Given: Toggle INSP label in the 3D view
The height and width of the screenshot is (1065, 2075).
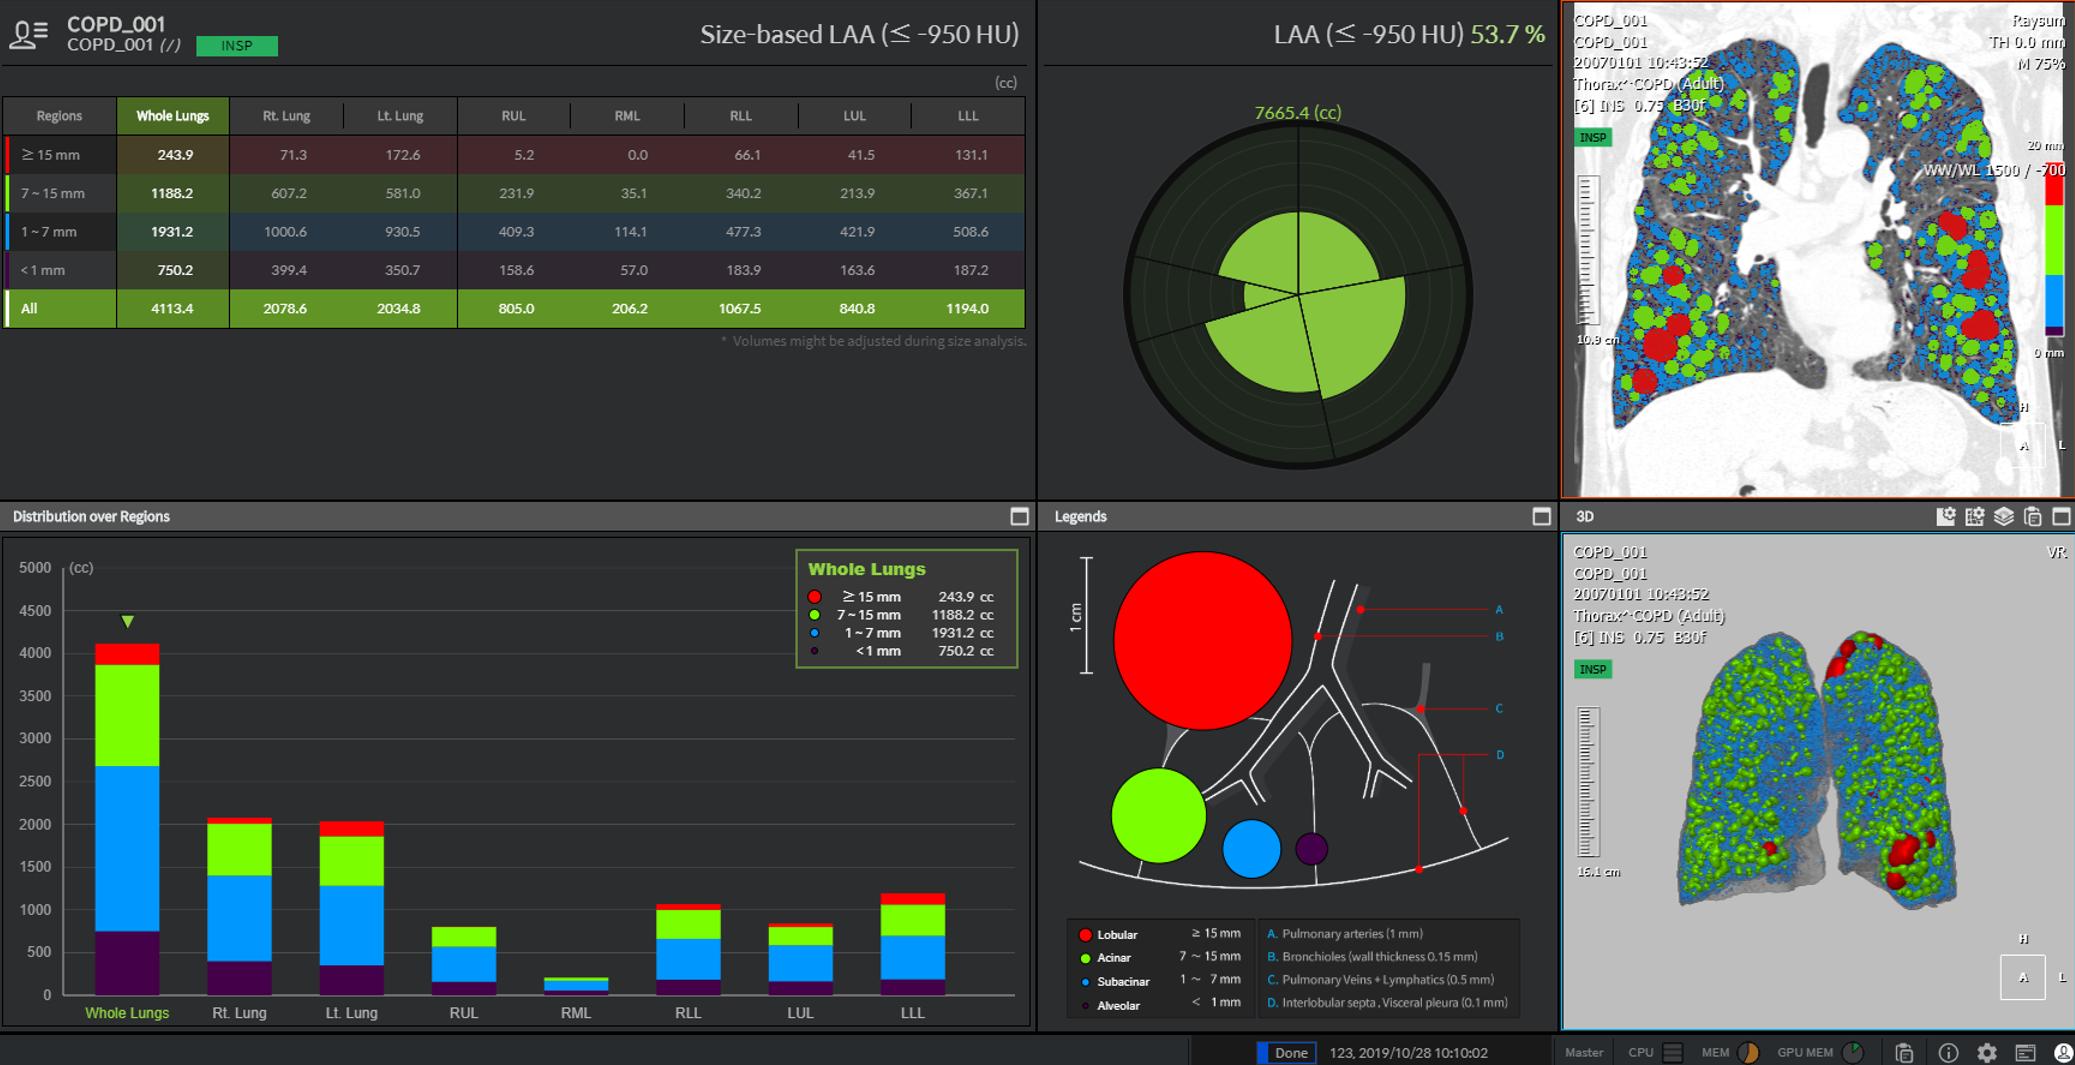Looking at the screenshot, I should tap(1593, 670).
